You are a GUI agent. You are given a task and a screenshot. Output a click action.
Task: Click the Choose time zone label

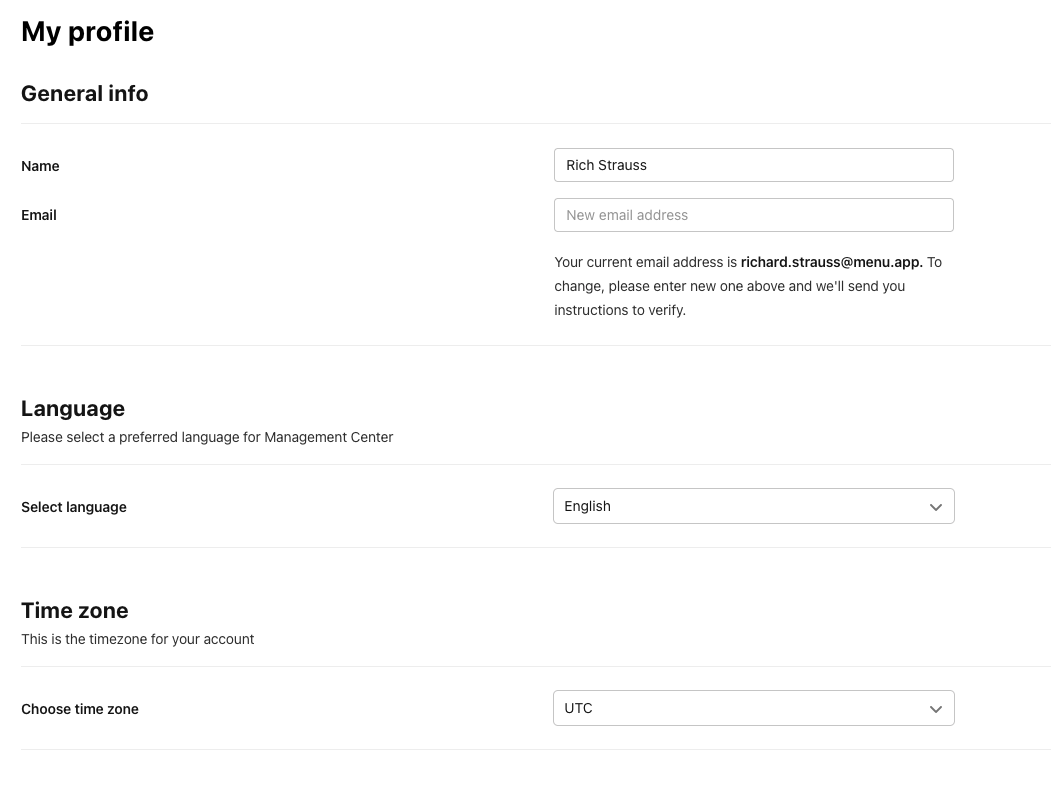pos(80,709)
